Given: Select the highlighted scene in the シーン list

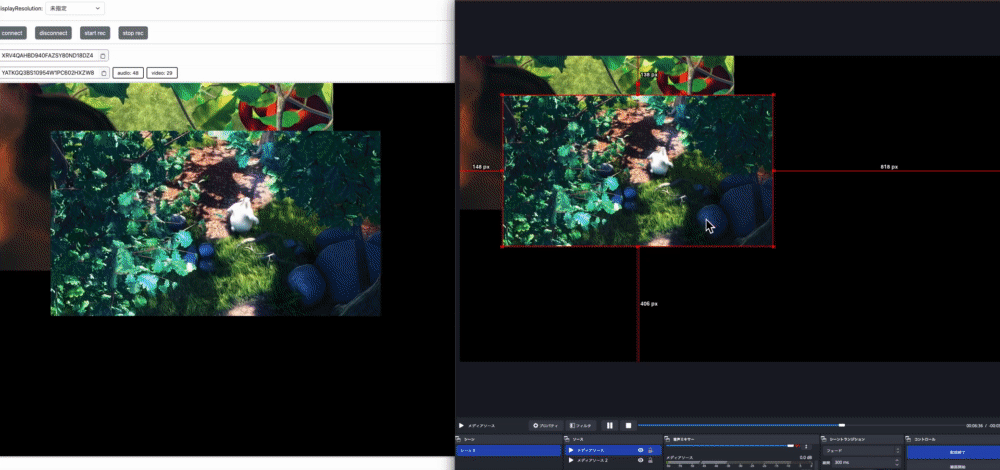Looking at the screenshot, I should 508,450.
